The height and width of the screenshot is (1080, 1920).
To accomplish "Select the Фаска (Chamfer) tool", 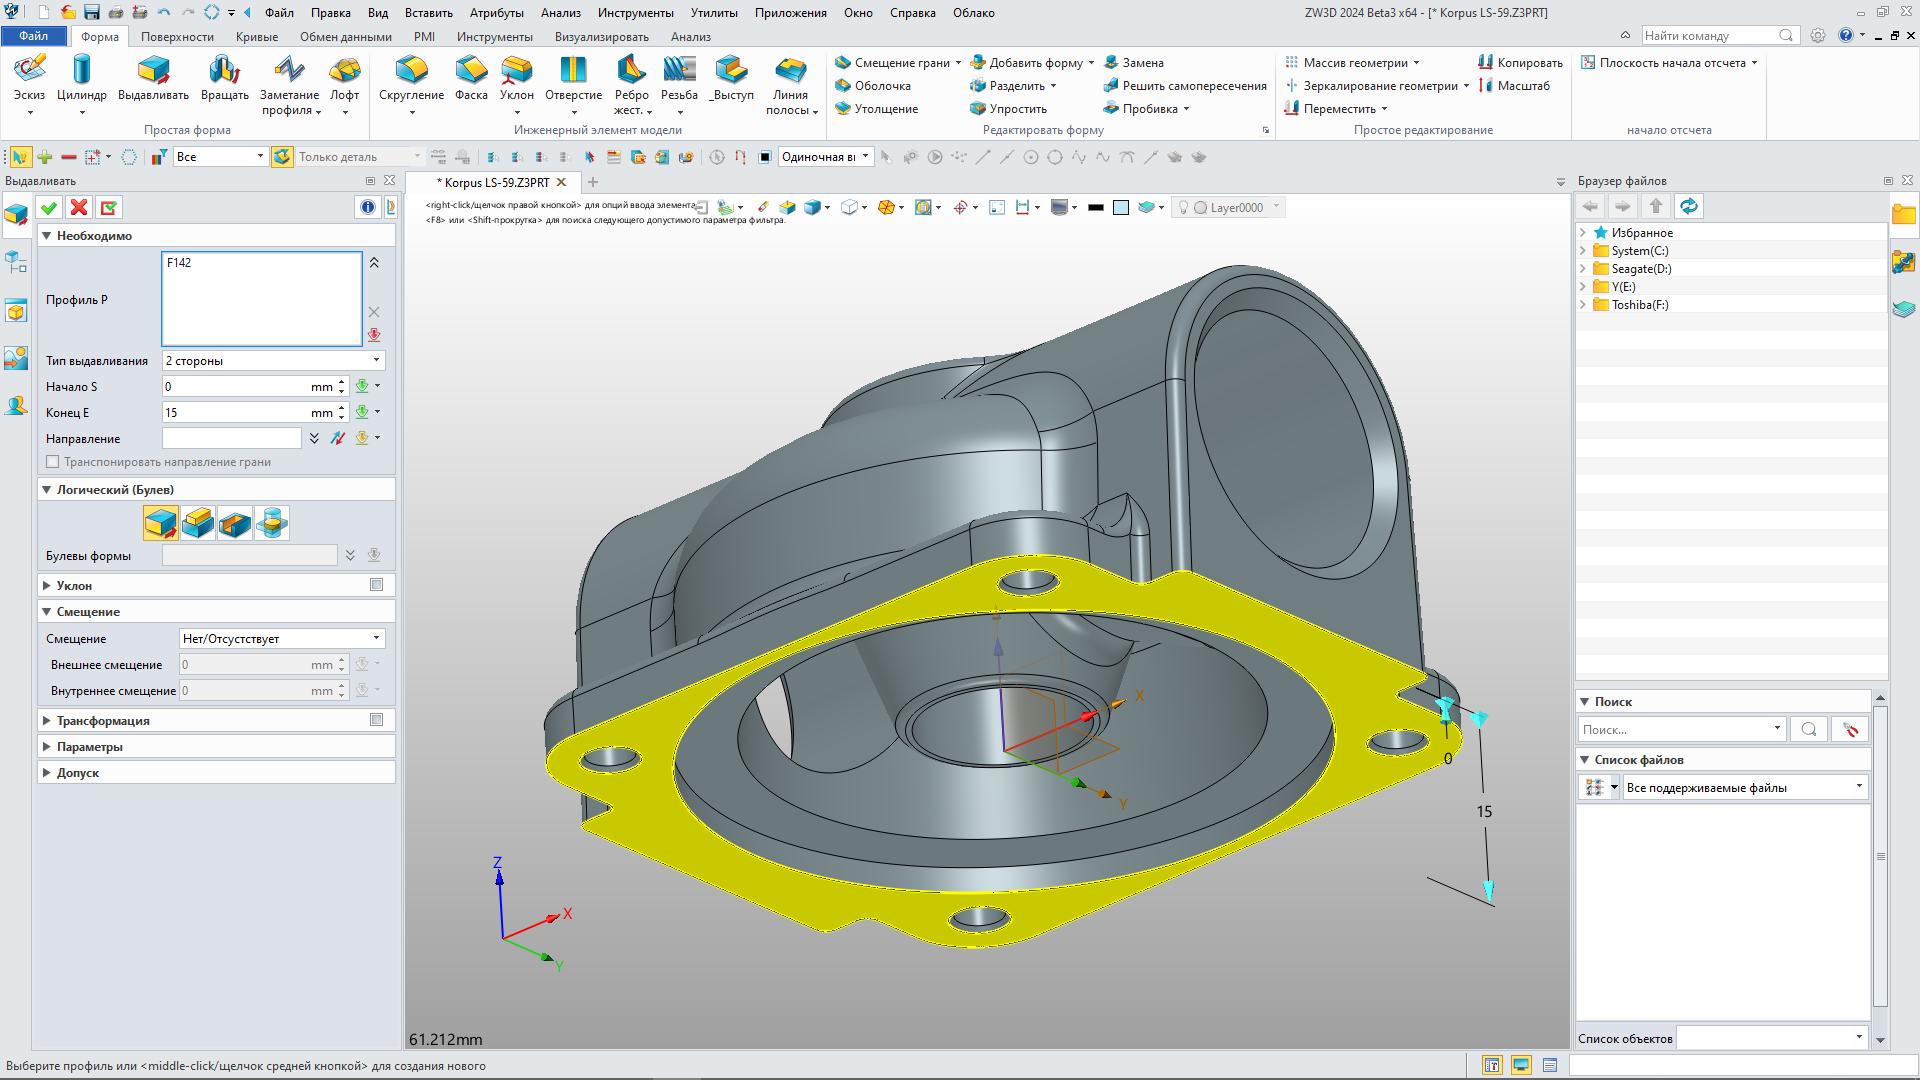I will 471,70.
